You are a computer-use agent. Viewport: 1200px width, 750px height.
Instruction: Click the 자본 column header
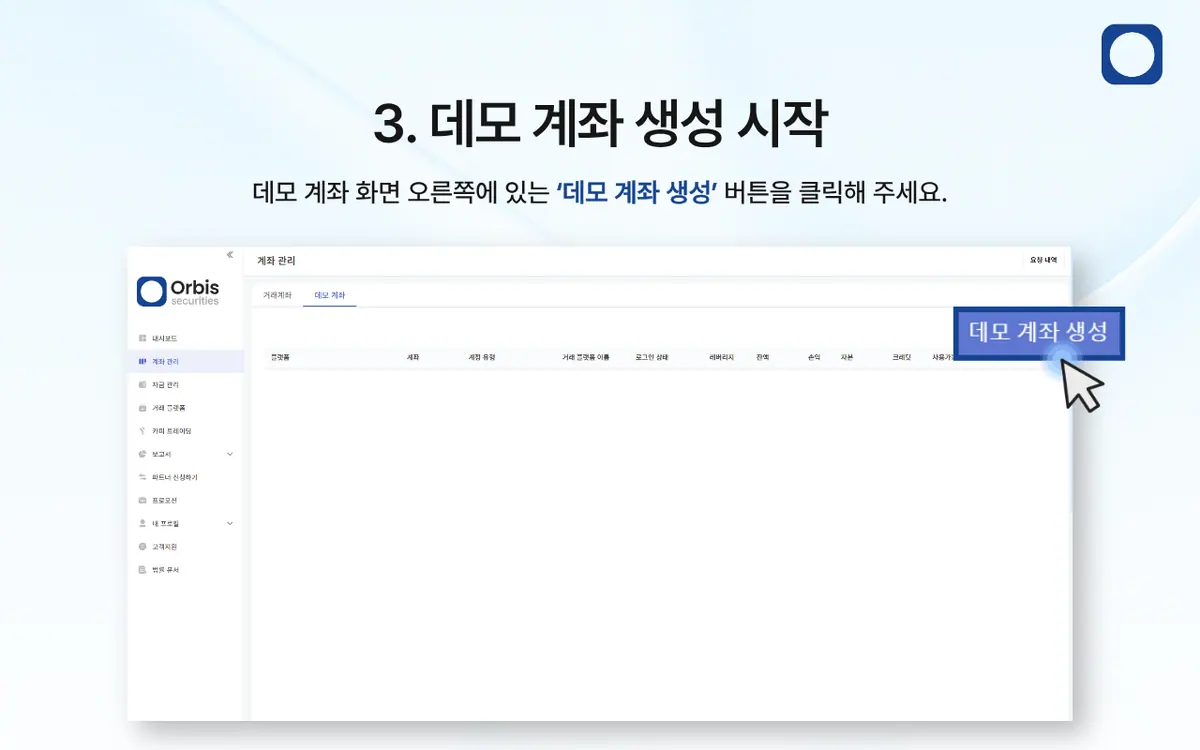[x=847, y=357]
